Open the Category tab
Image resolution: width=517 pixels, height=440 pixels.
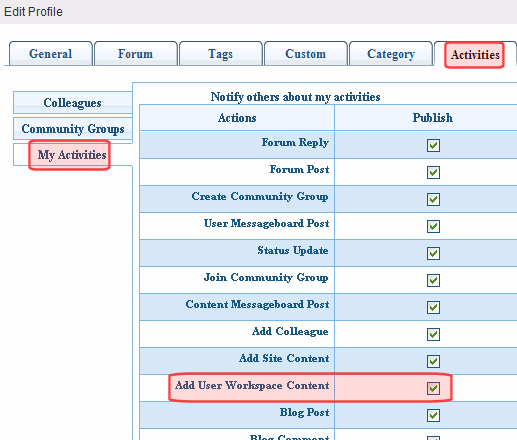click(391, 54)
